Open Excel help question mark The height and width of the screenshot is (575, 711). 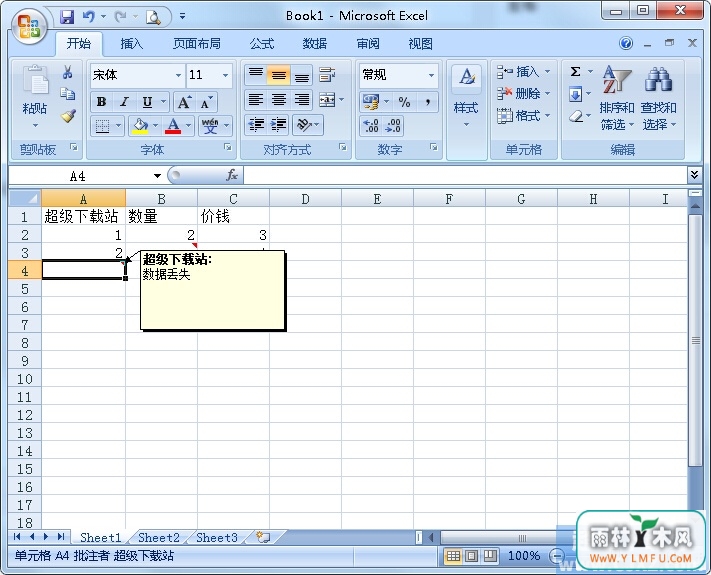(x=626, y=44)
